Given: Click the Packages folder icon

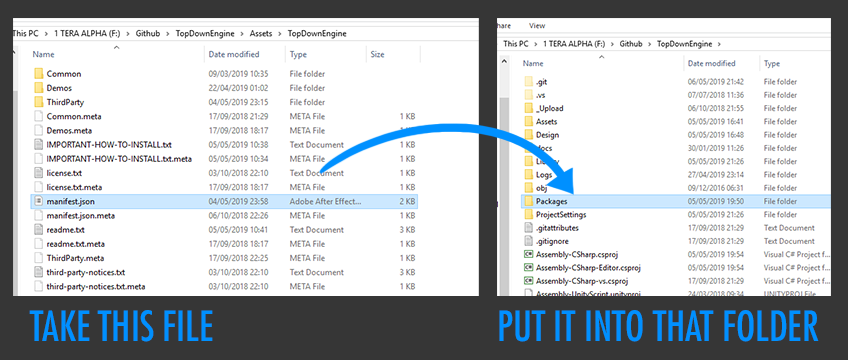Looking at the screenshot, I should tap(528, 201).
